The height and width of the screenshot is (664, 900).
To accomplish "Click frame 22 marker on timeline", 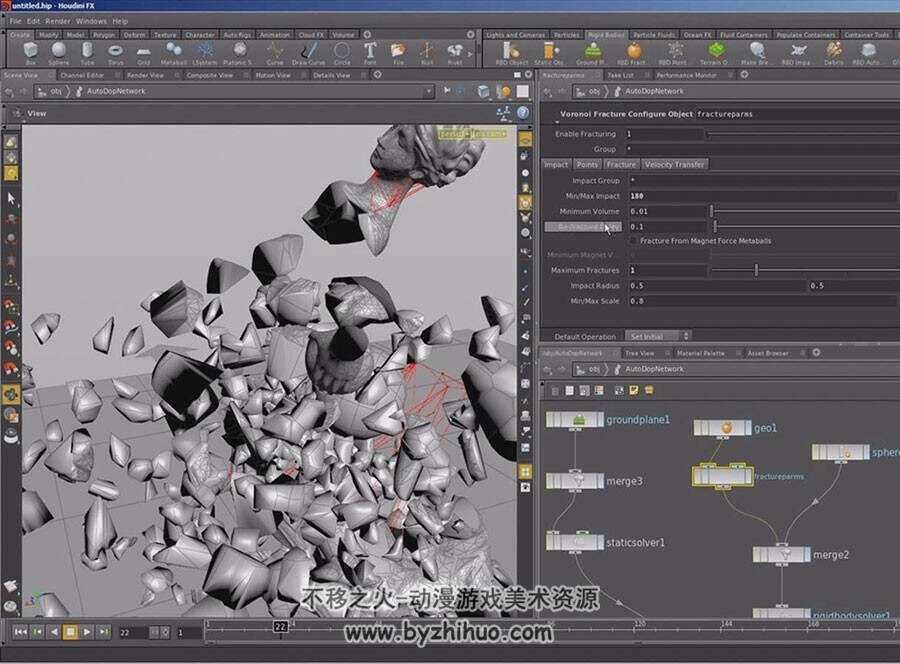I will tap(281, 627).
